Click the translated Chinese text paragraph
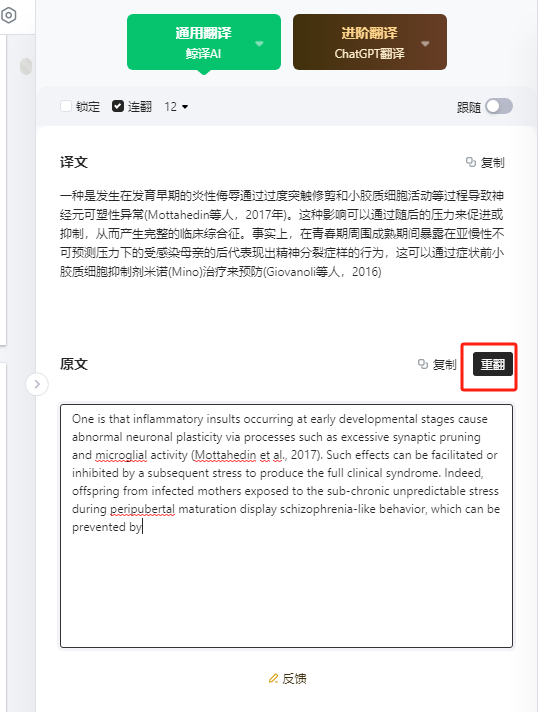548x712 pixels. 282,233
